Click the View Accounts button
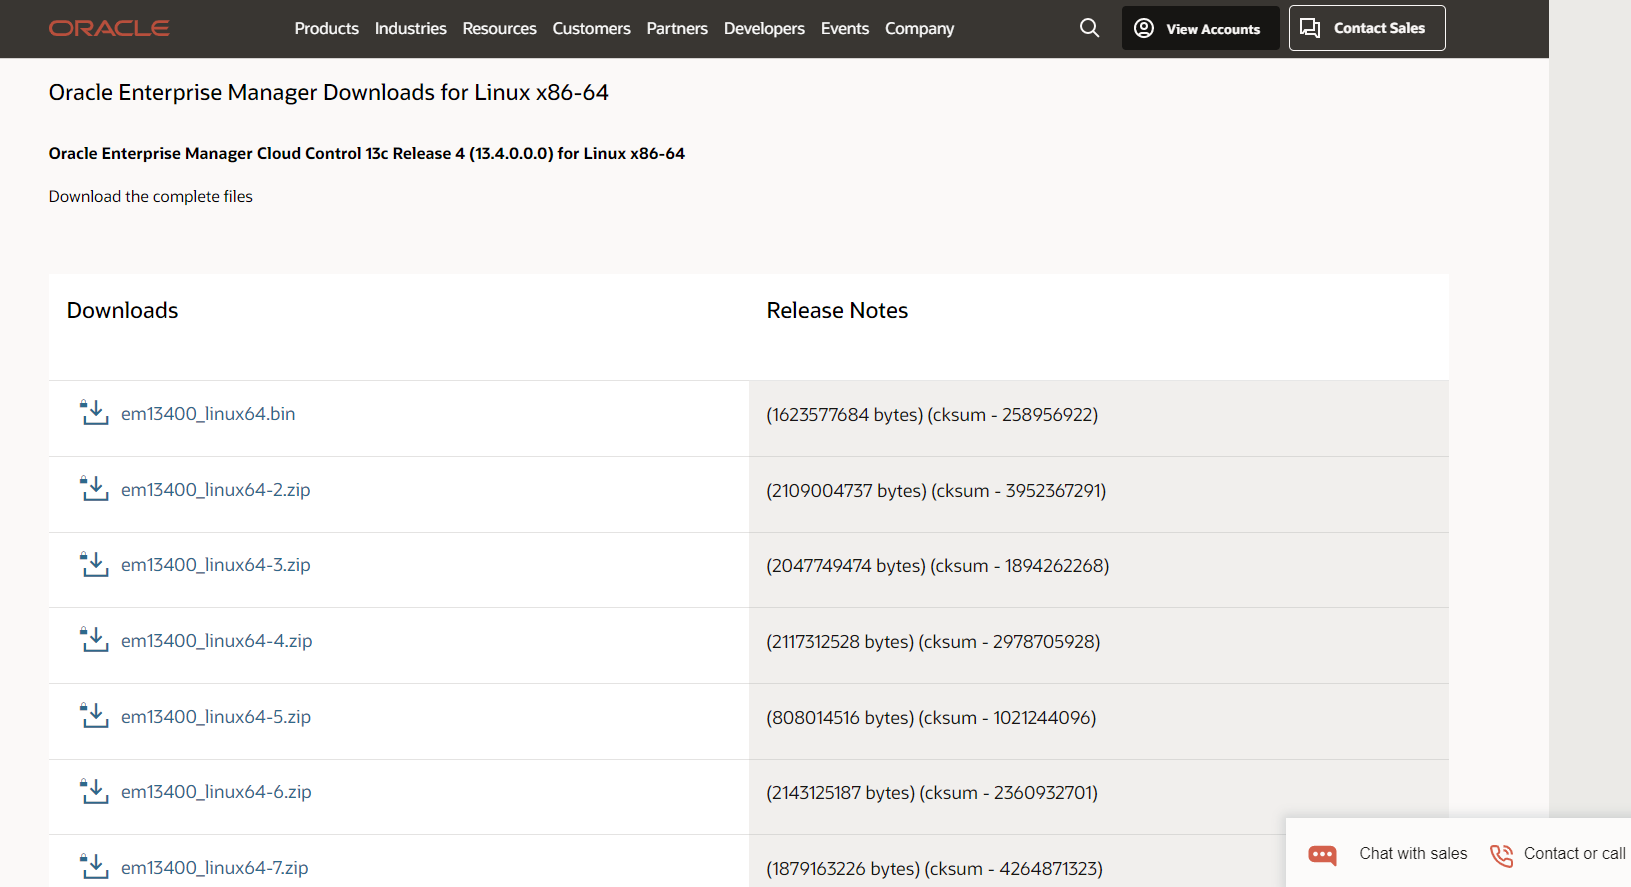Viewport: 1631px width, 887px height. click(1200, 28)
